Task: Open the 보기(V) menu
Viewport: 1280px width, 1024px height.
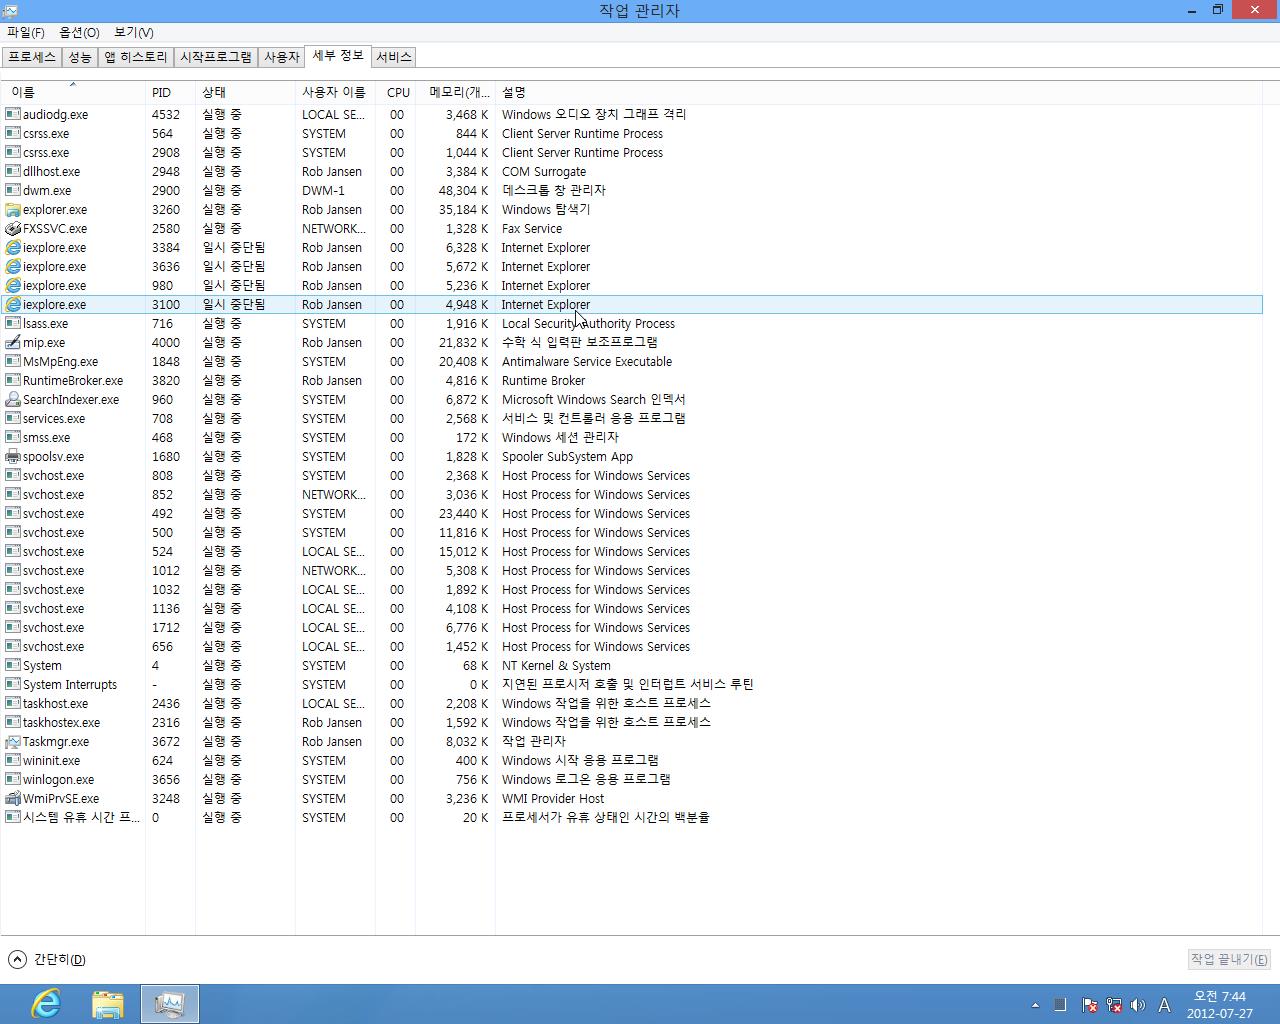Action: (133, 32)
